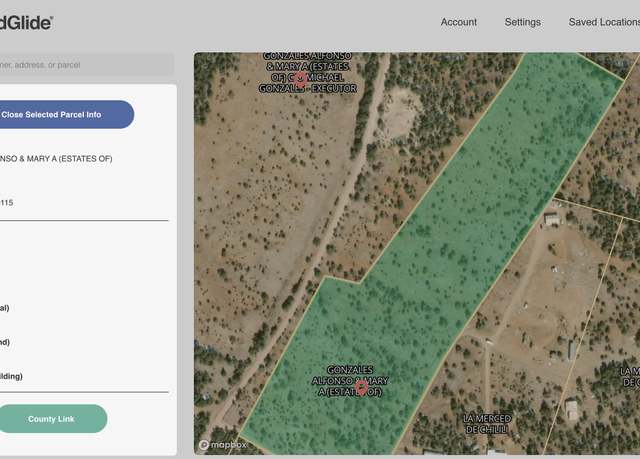Click the Mapbox logo on the map

coord(223,444)
